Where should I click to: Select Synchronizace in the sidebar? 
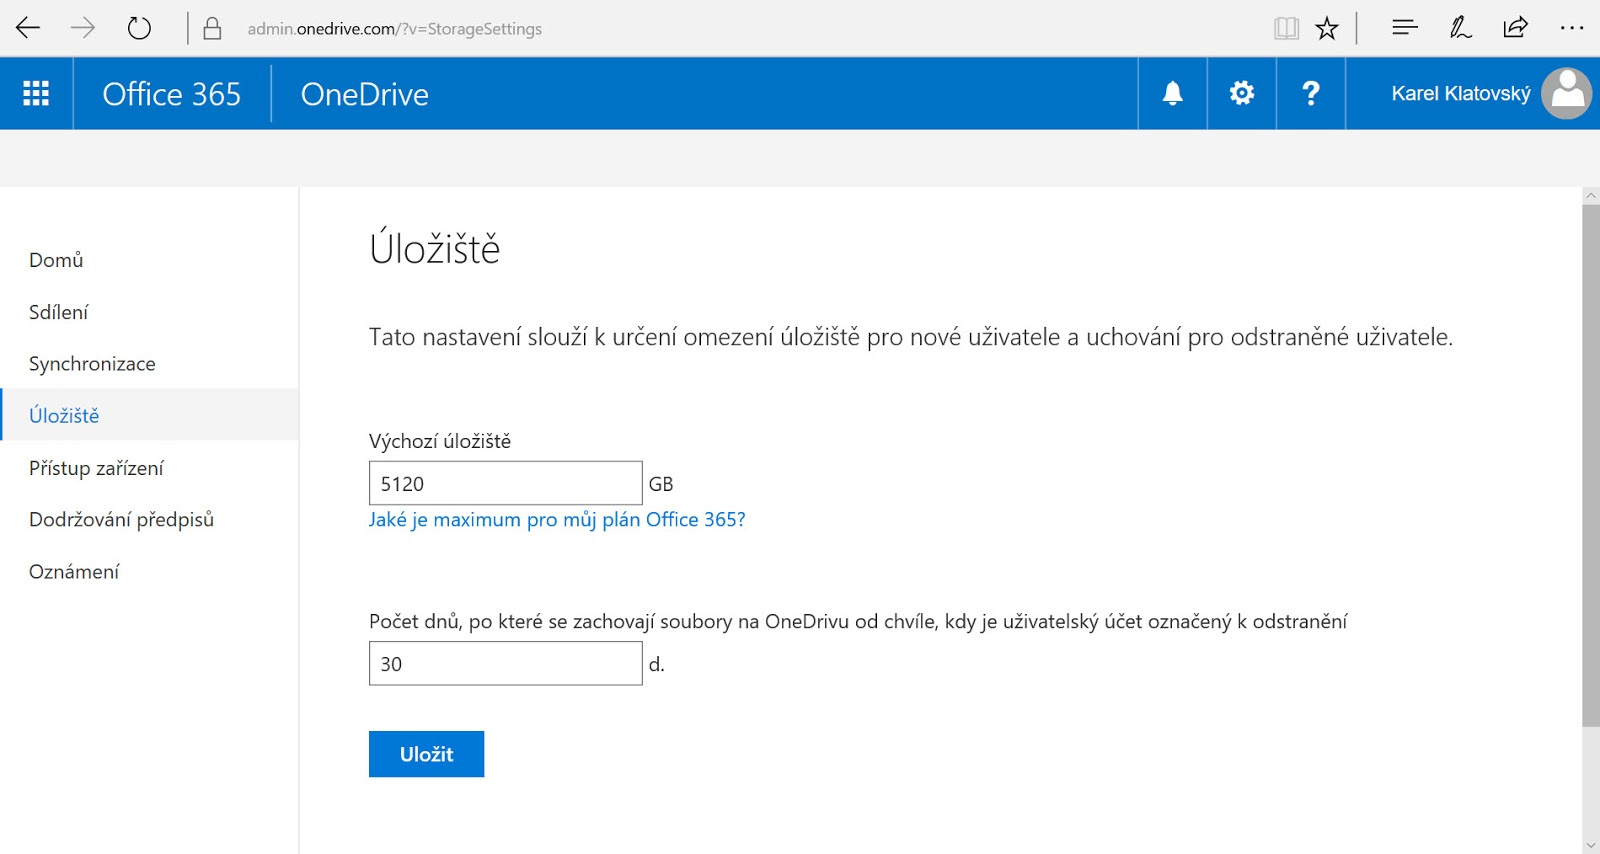150,364
